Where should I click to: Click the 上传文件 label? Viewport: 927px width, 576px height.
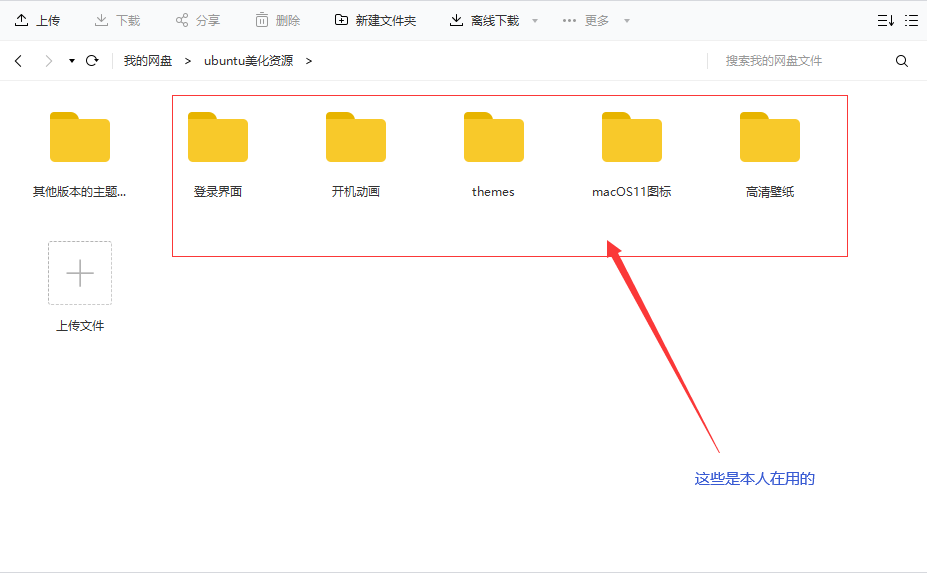click(80, 326)
